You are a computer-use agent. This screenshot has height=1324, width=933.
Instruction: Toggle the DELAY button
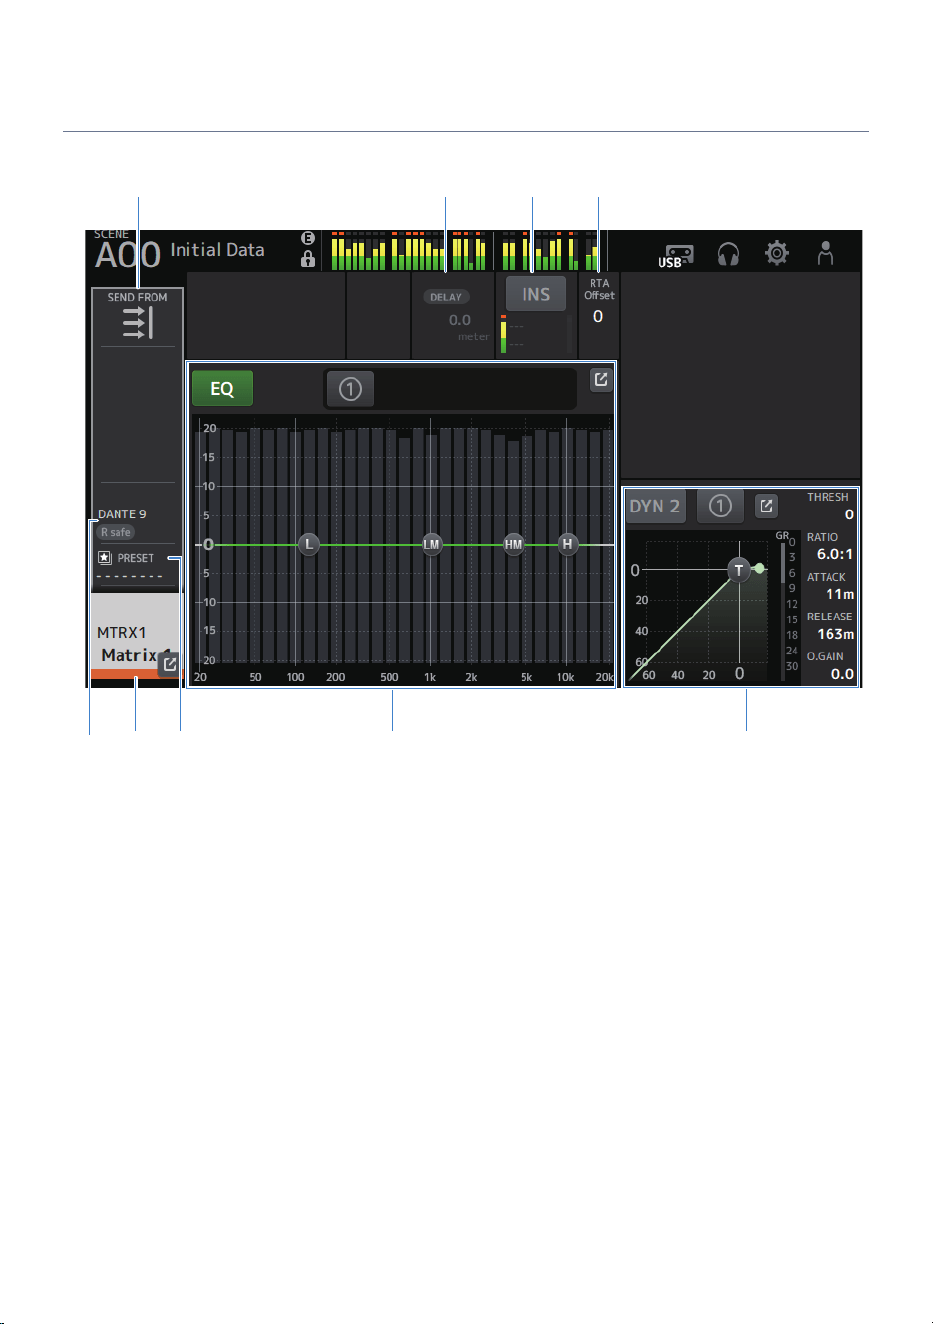446,297
